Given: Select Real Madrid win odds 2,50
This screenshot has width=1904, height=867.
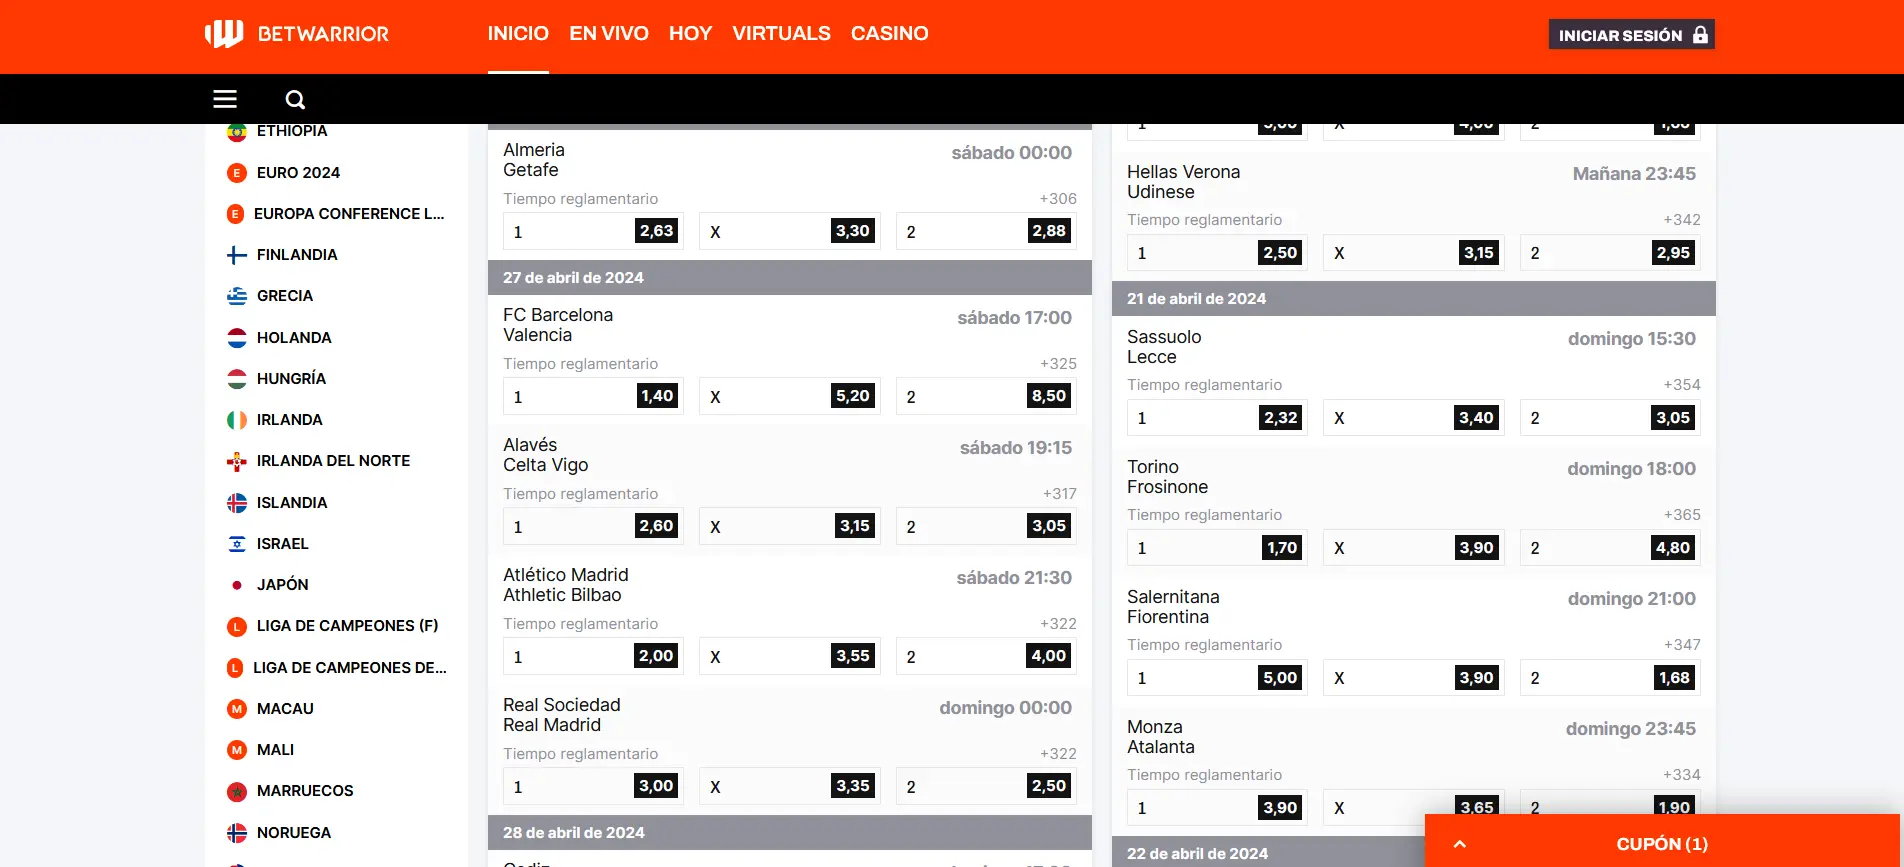Looking at the screenshot, I should [x=986, y=786].
